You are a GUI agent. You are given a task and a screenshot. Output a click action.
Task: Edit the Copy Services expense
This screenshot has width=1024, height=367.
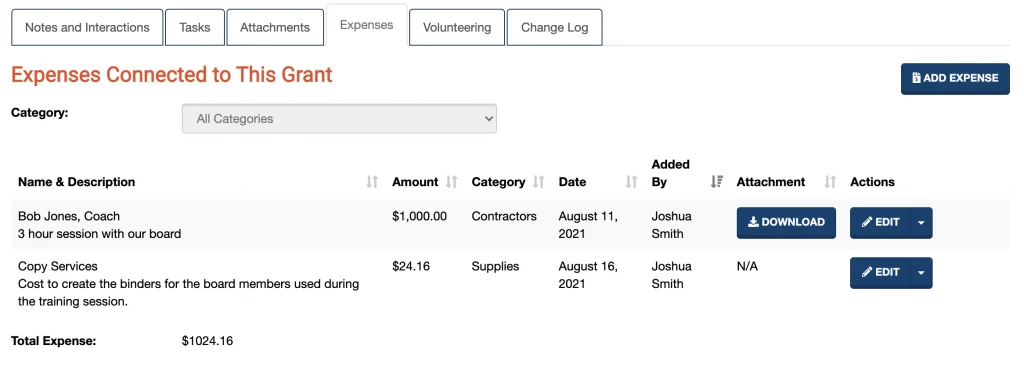pos(880,273)
